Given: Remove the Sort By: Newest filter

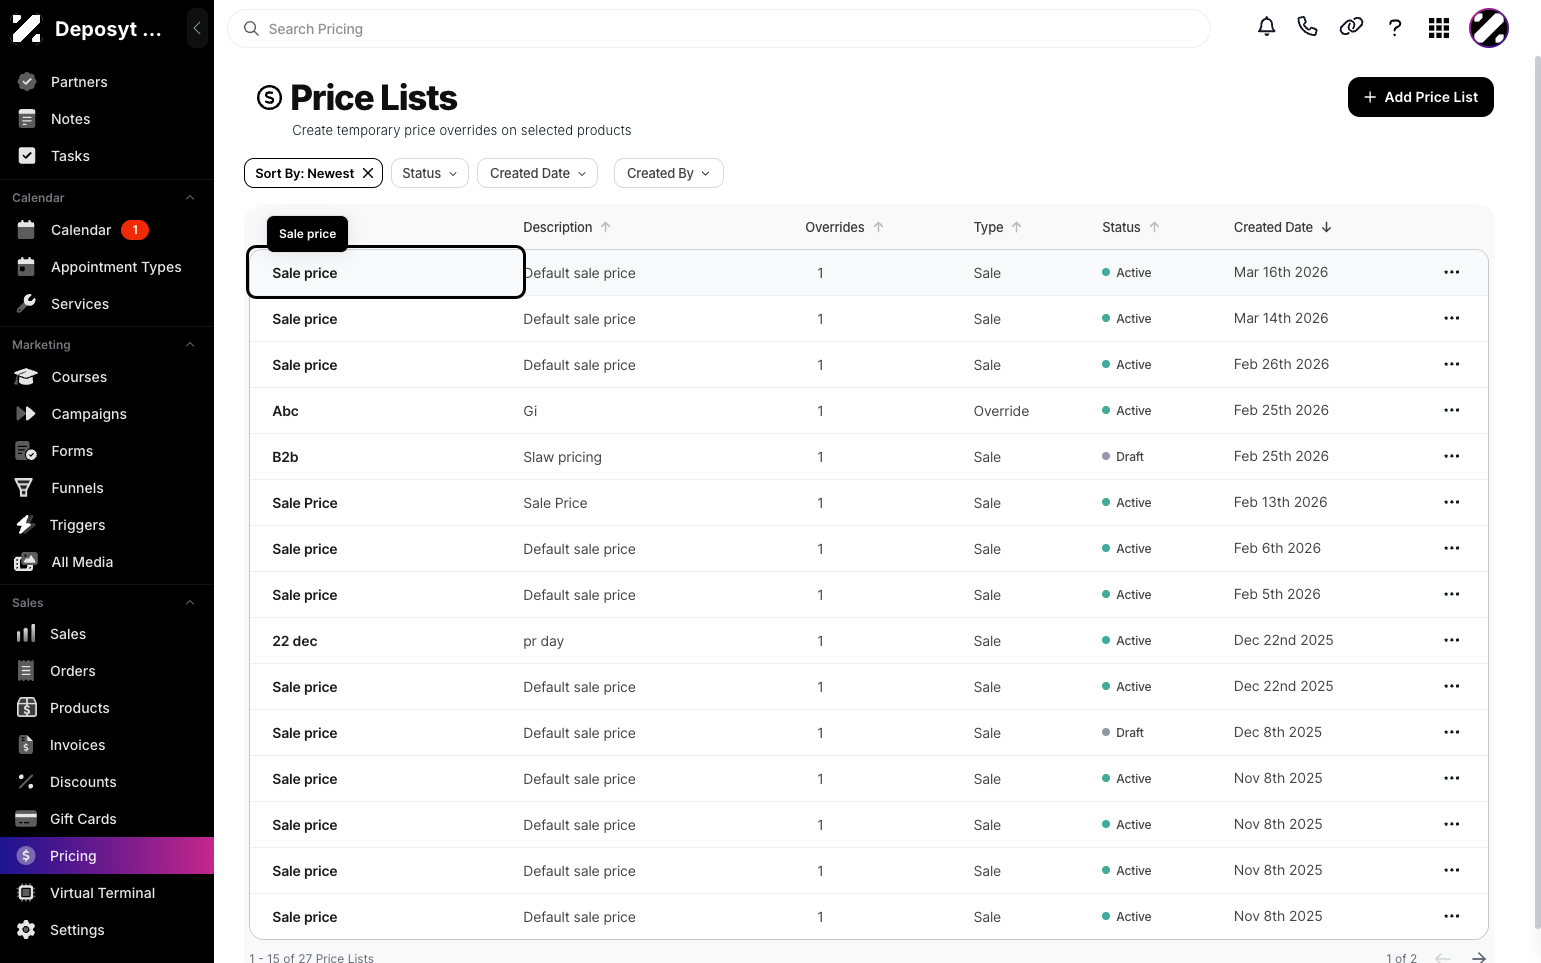Looking at the screenshot, I should pos(368,173).
